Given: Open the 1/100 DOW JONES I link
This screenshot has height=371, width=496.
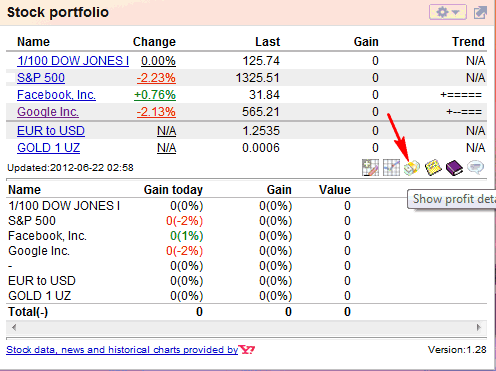Looking at the screenshot, I should (x=73, y=61).
